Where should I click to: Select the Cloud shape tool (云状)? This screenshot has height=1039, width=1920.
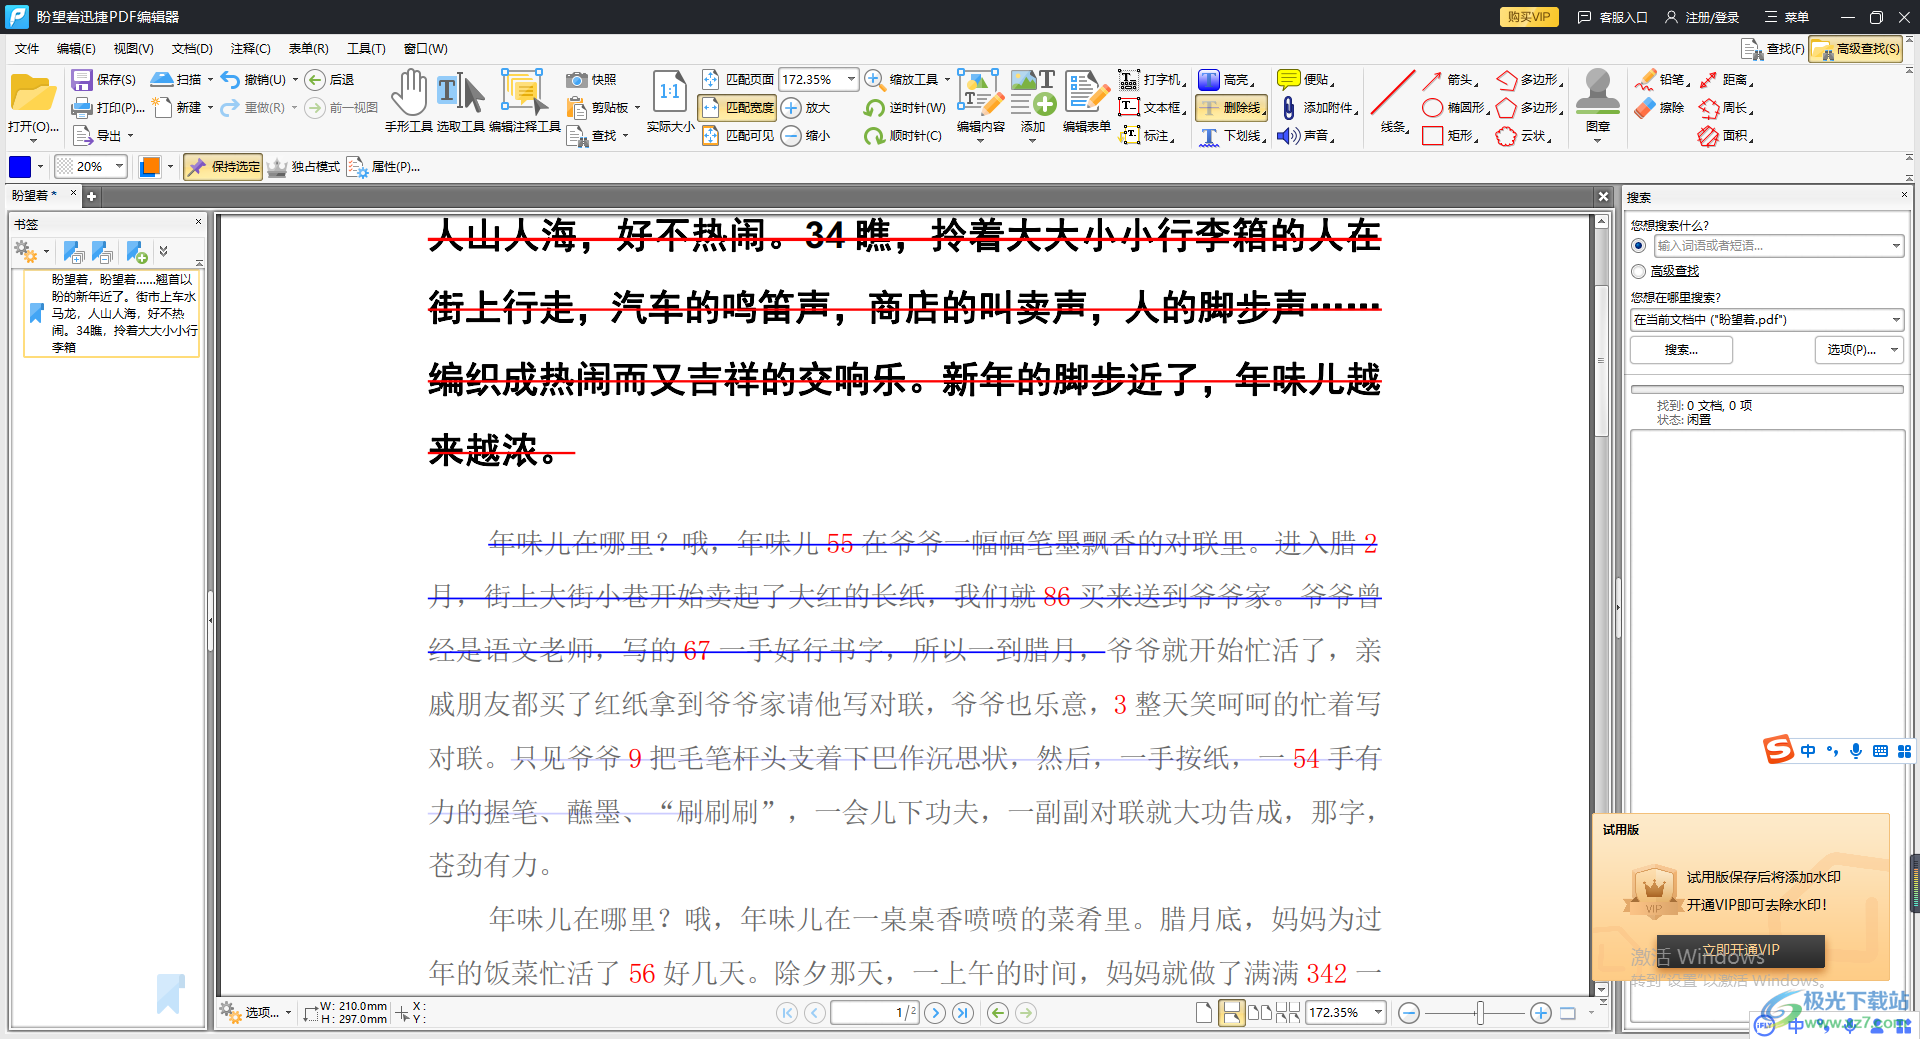pyautogui.click(x=1524, y=135)
